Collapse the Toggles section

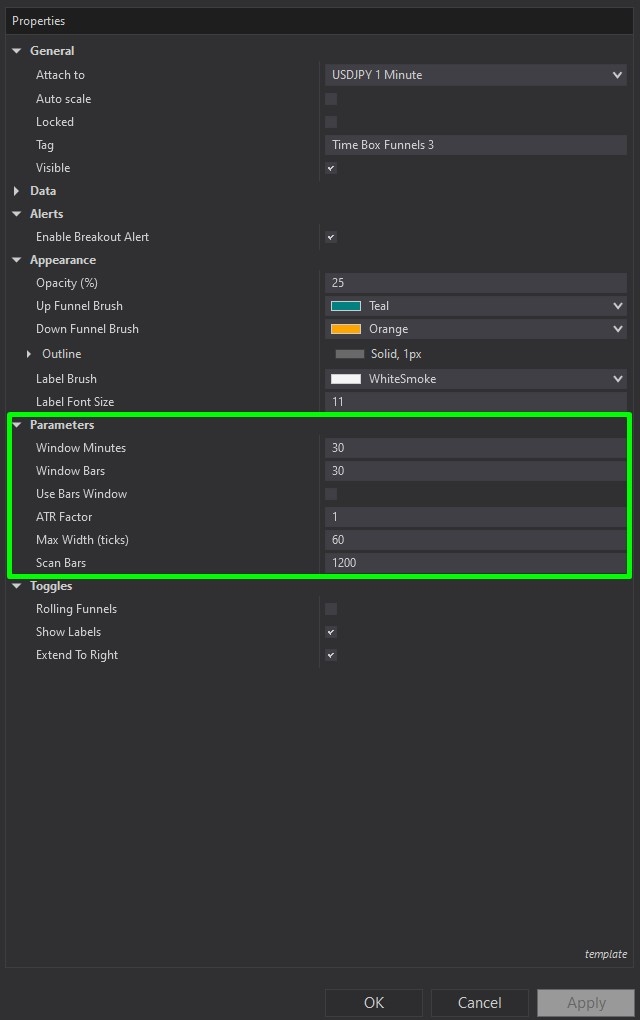point(16,585)
